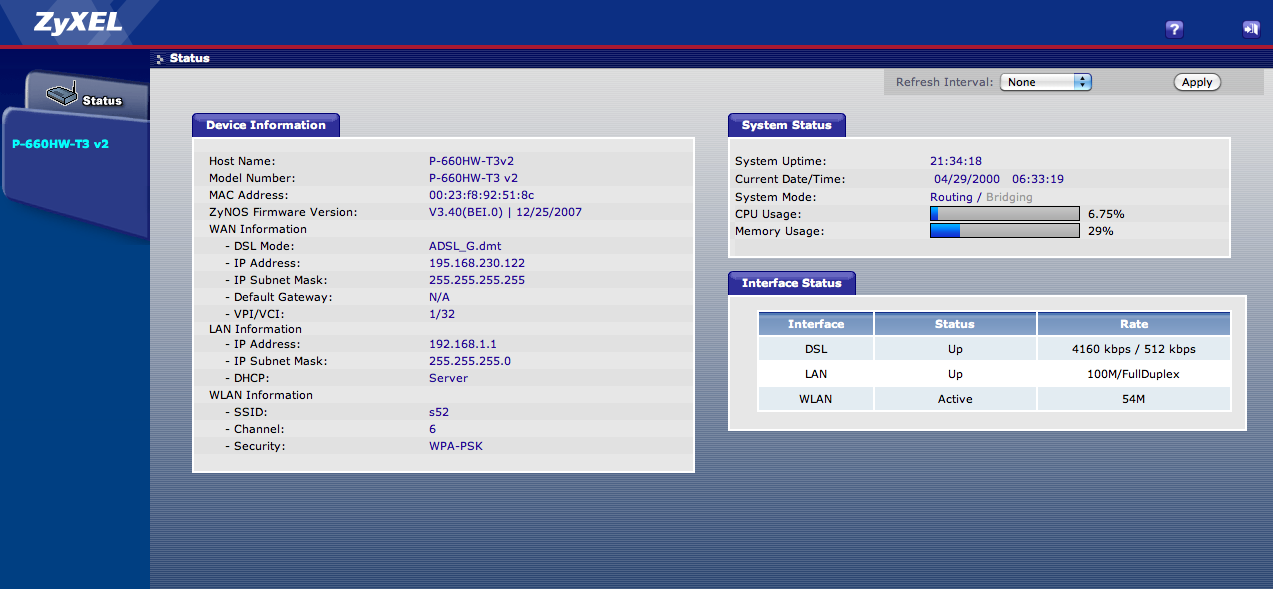Screen dimensions: 1273x589
Task: Click WAN IP address 195.168.230.122
Action: click(477, 263)
